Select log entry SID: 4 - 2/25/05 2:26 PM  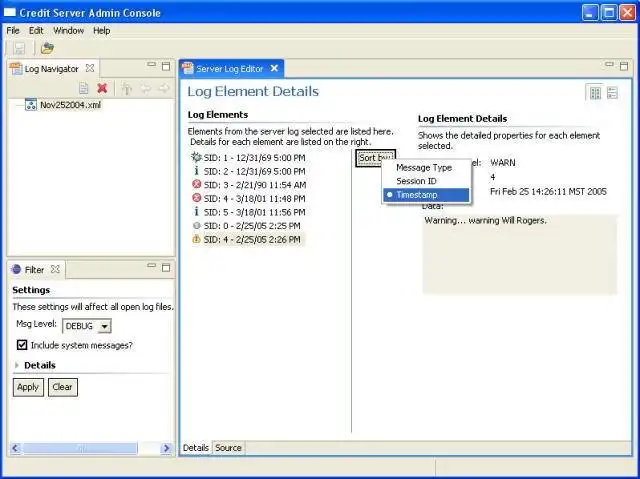pyautogui.click(x=252, y=240)
